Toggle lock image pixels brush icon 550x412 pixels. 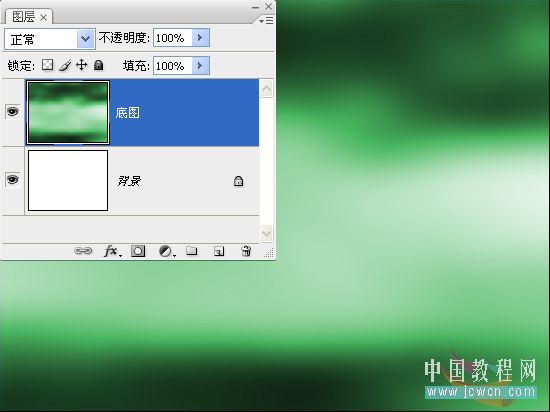(x=65, y=65)
